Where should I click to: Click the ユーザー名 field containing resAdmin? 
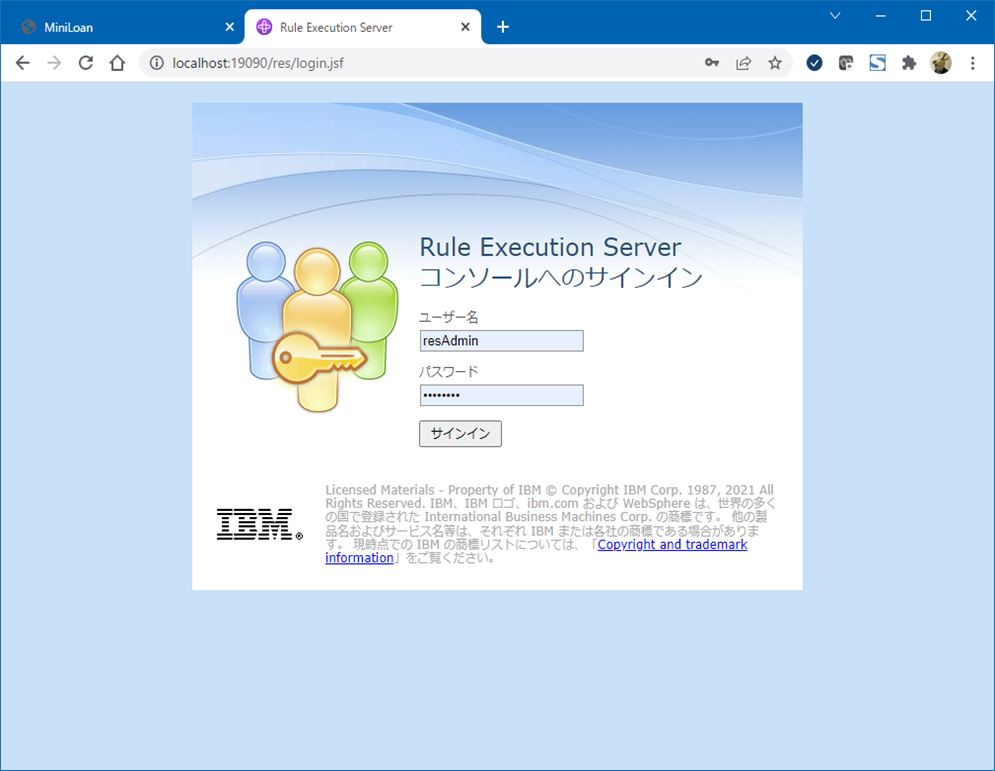click(501, 341)
